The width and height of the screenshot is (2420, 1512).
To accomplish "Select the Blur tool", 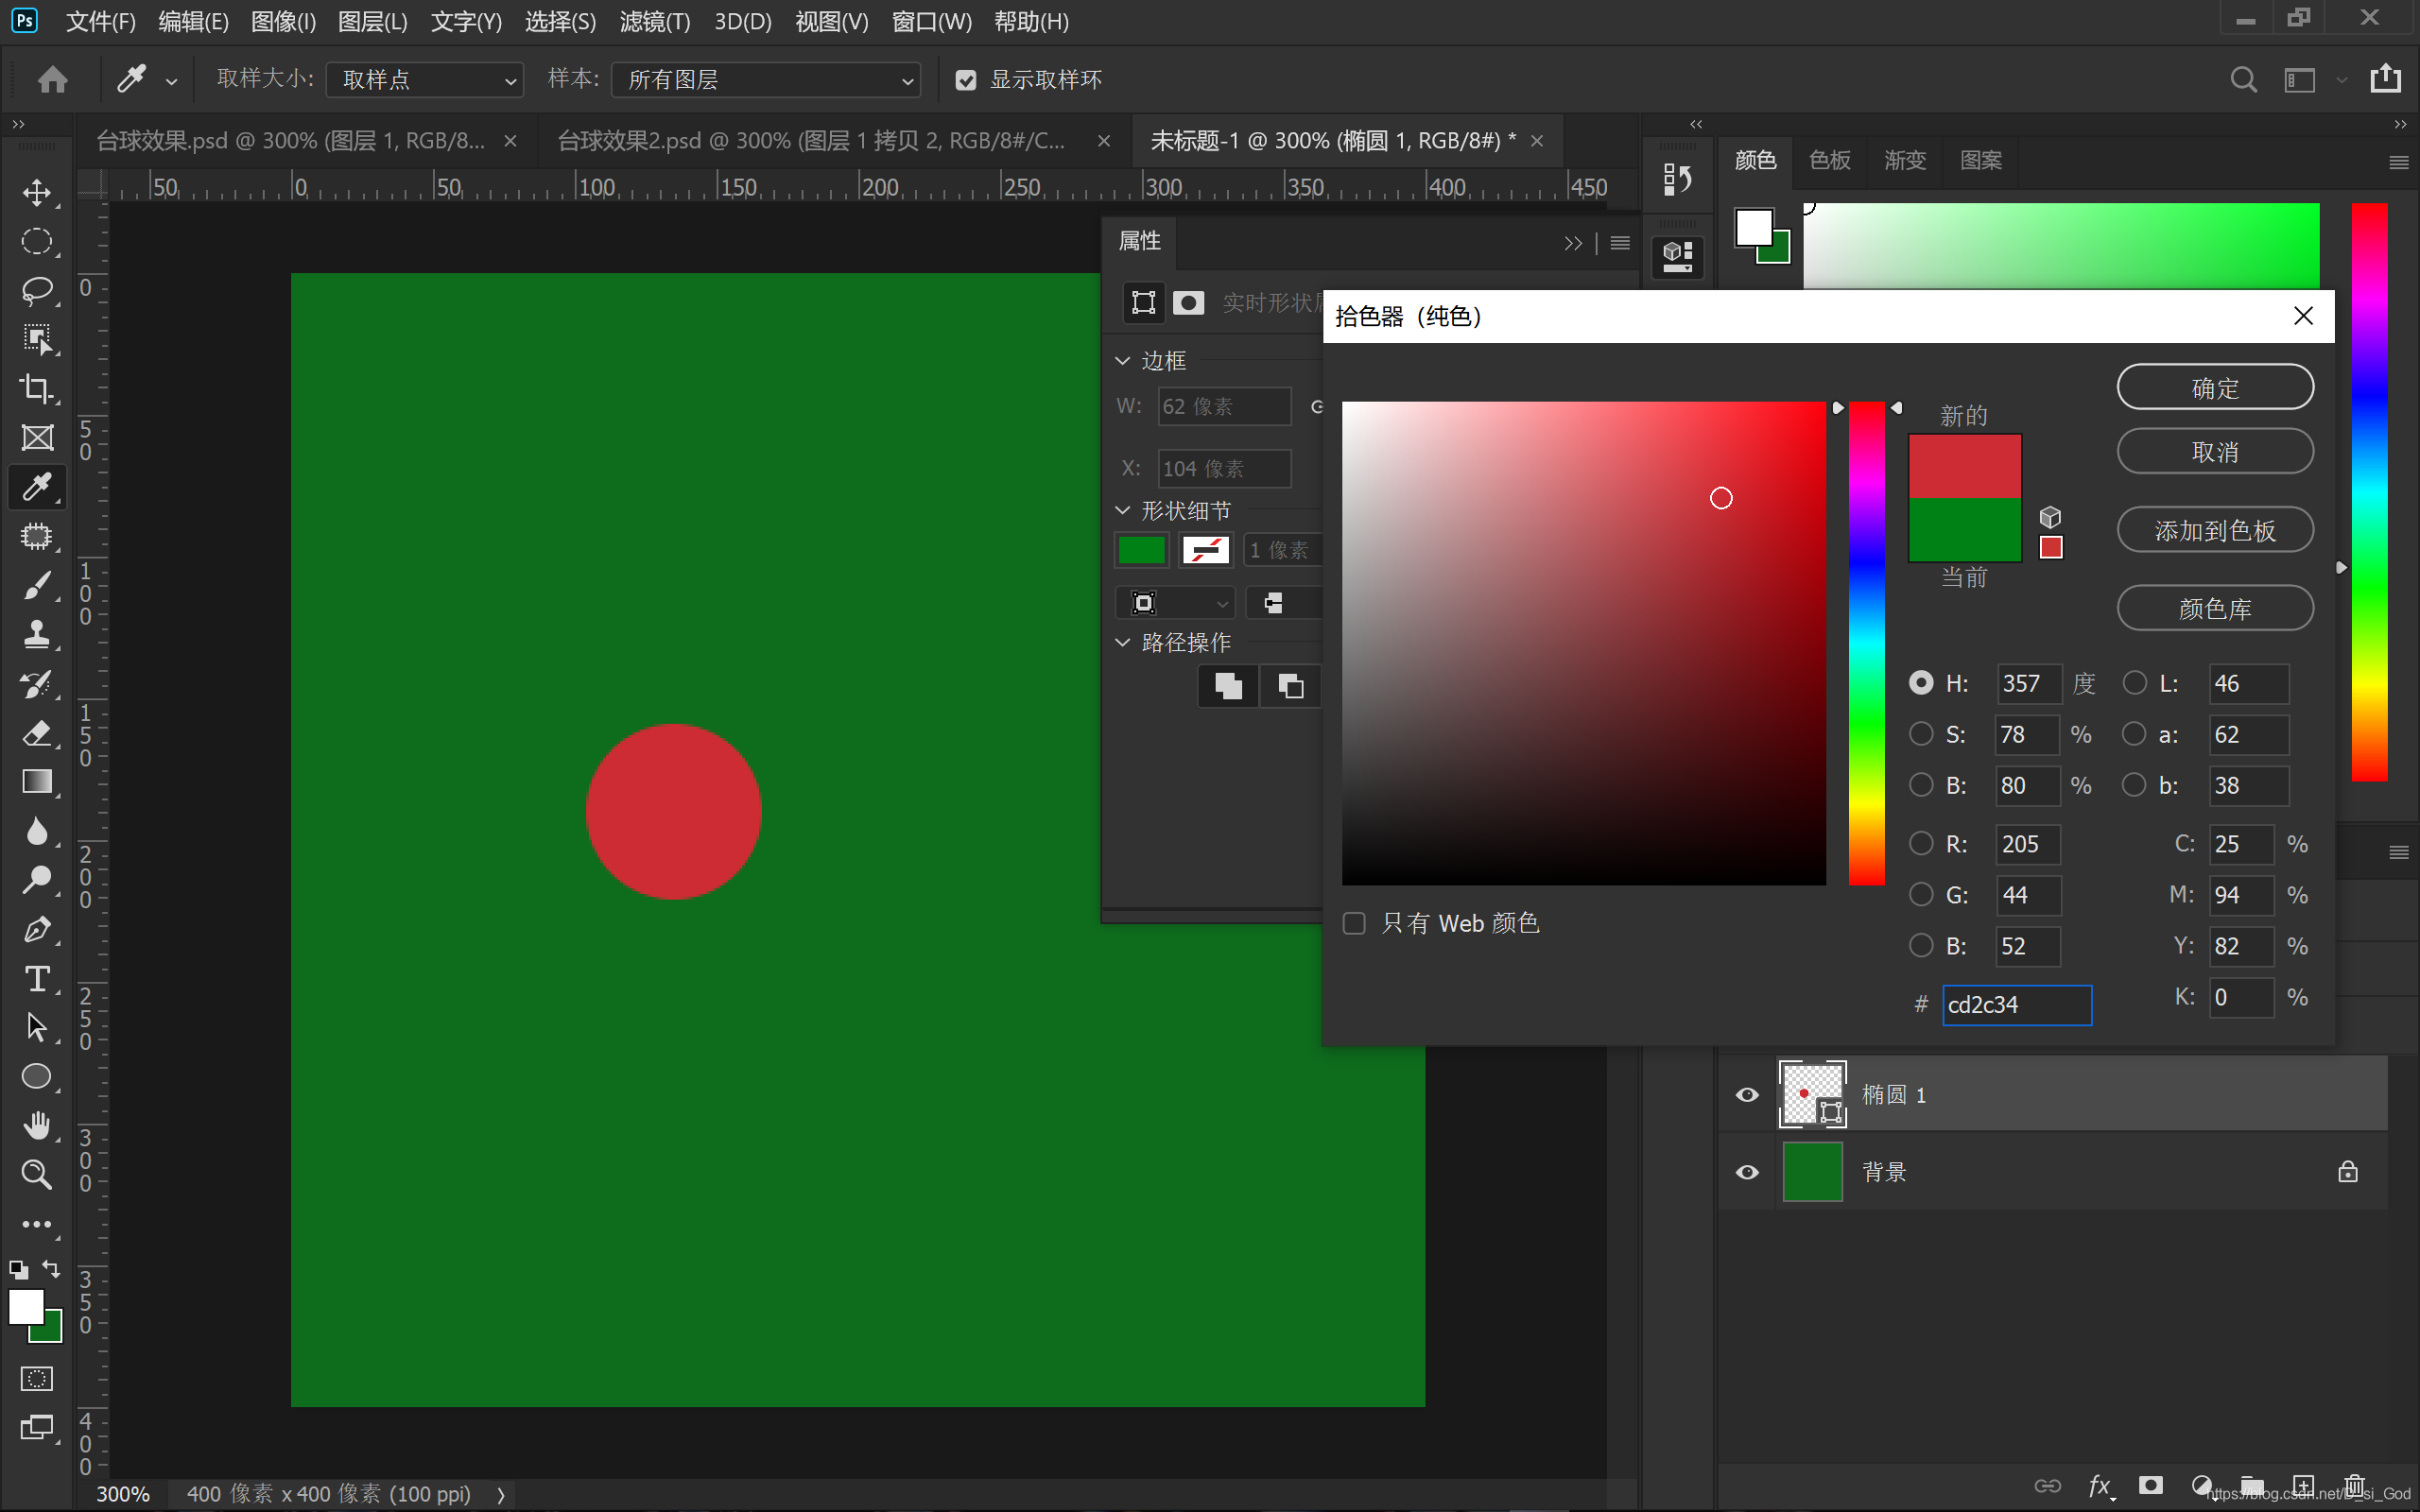I will 37,831.
